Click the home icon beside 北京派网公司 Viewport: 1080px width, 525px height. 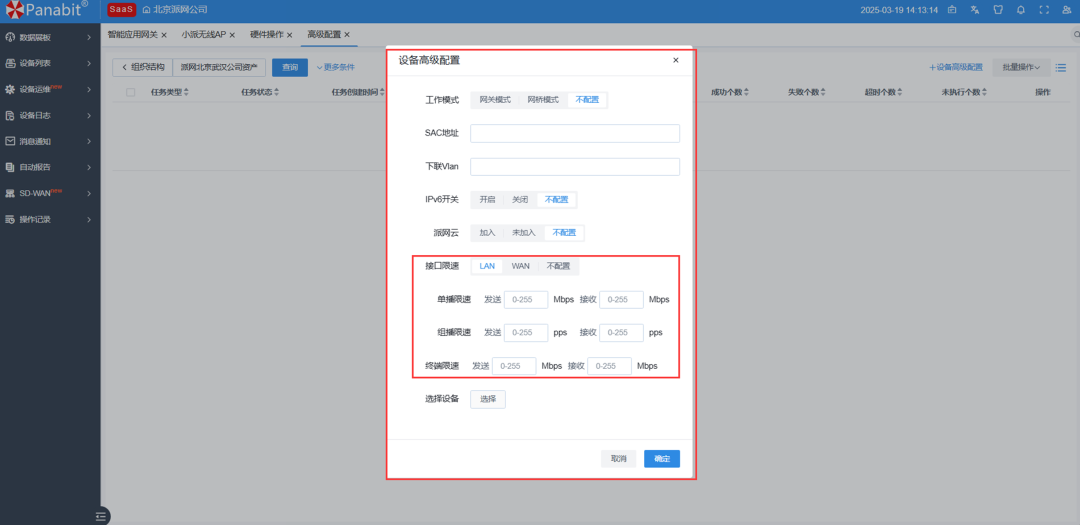point(146,10)
